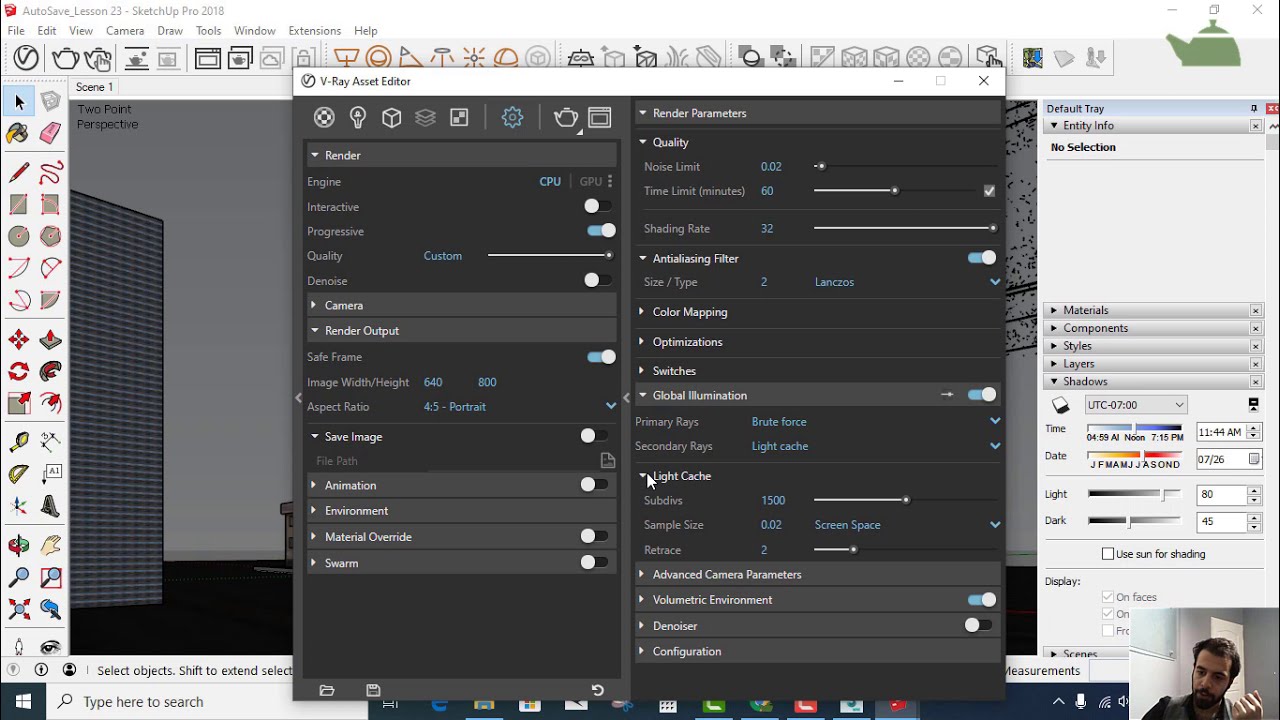
Task: Add a V-Ray sphere light
Action: 378,58
